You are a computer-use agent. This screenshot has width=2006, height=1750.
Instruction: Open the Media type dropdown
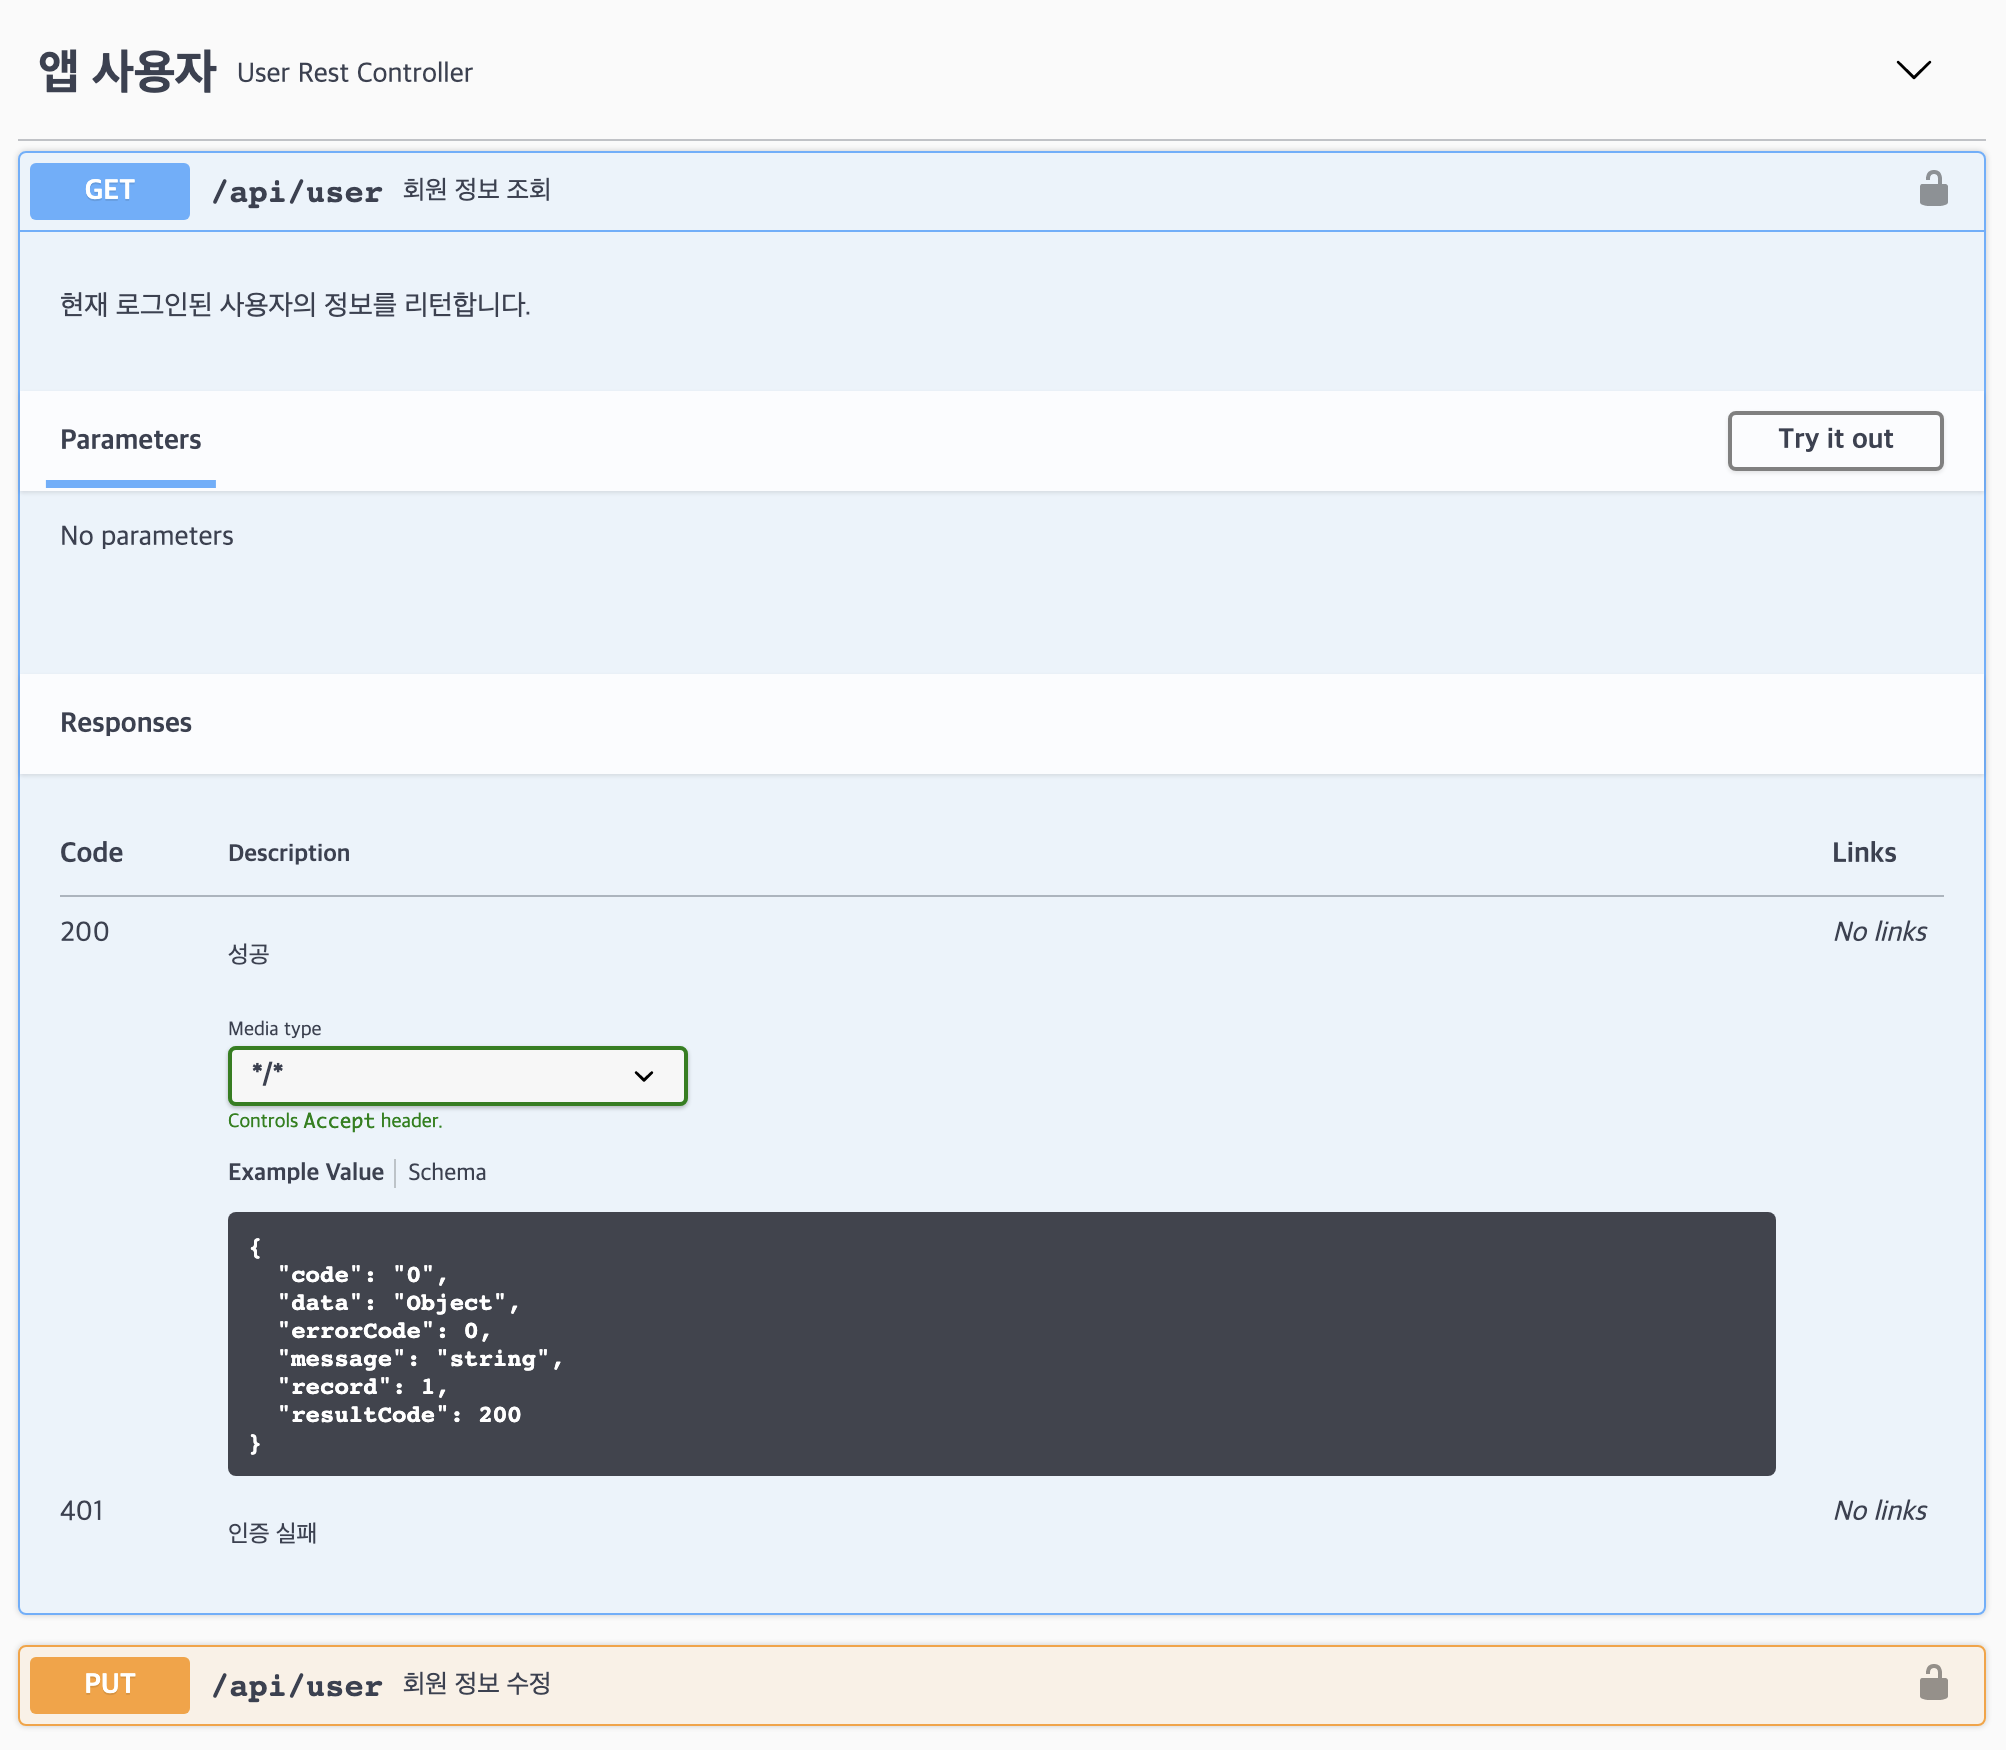click(x=457, y=1076)
